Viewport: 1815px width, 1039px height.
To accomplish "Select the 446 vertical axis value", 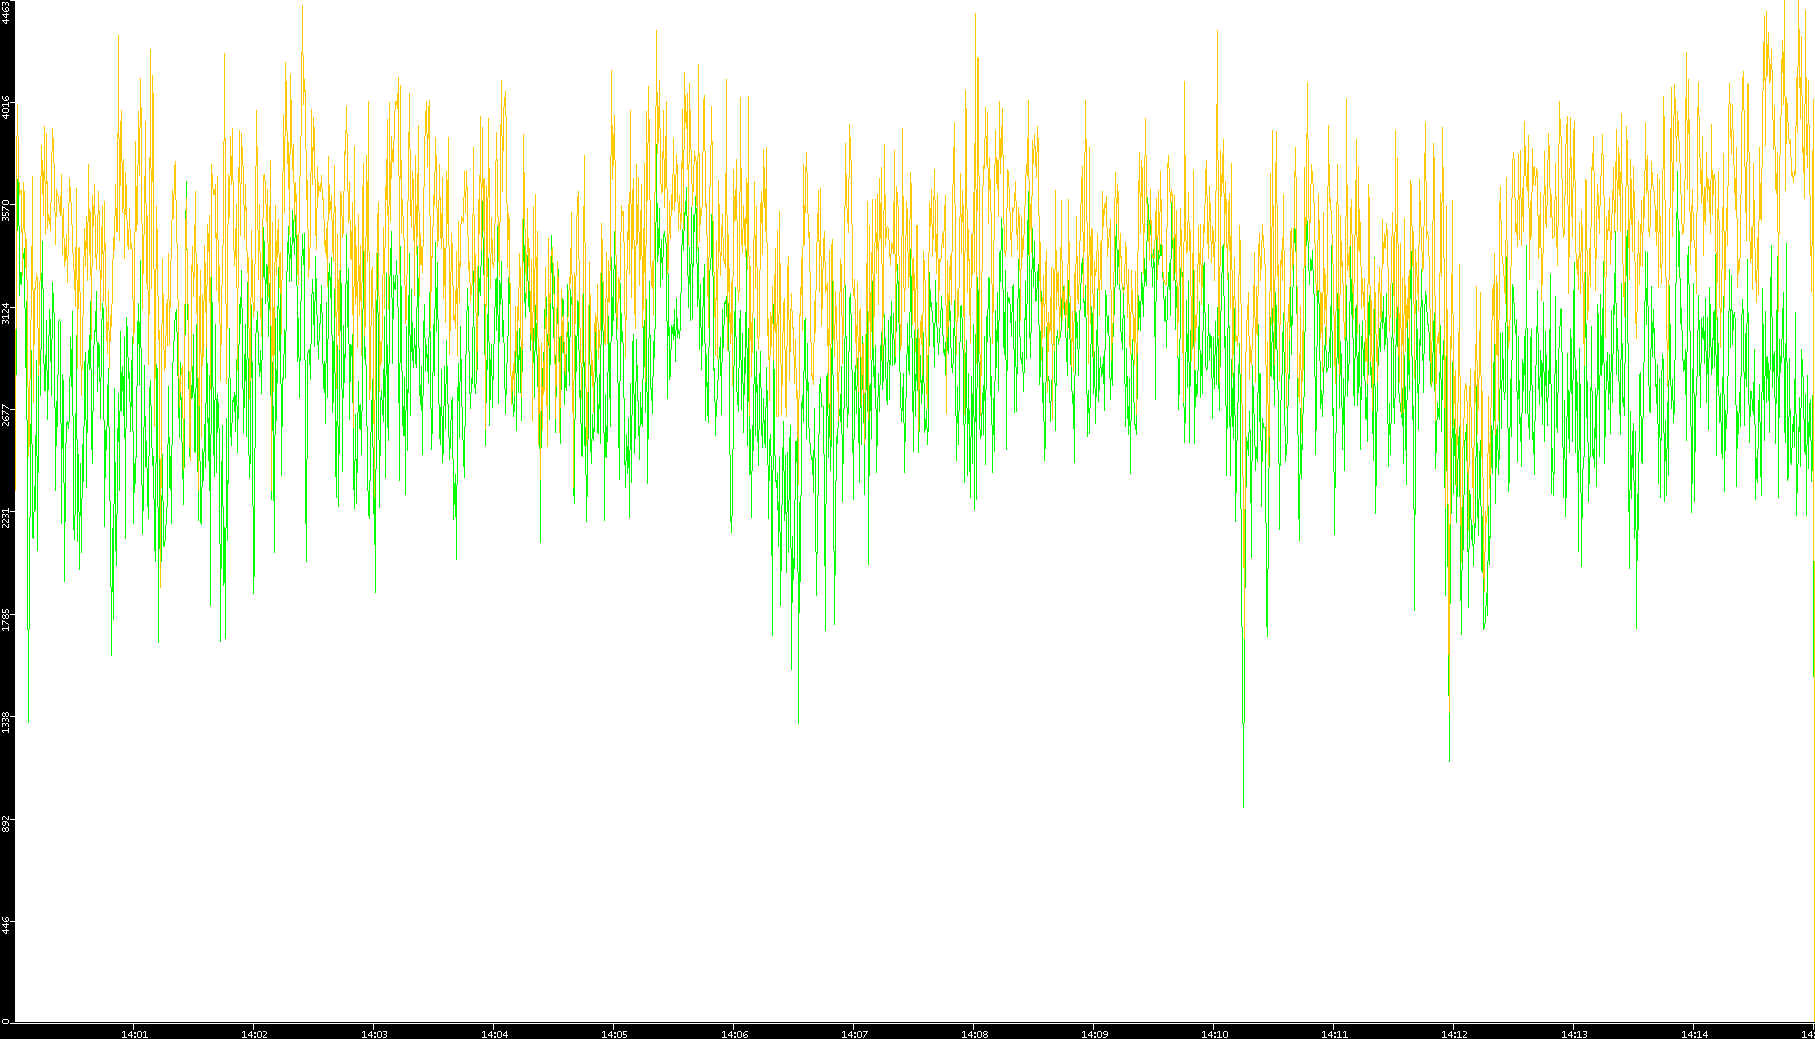I will pyautogui.click(x=6, y=925).
